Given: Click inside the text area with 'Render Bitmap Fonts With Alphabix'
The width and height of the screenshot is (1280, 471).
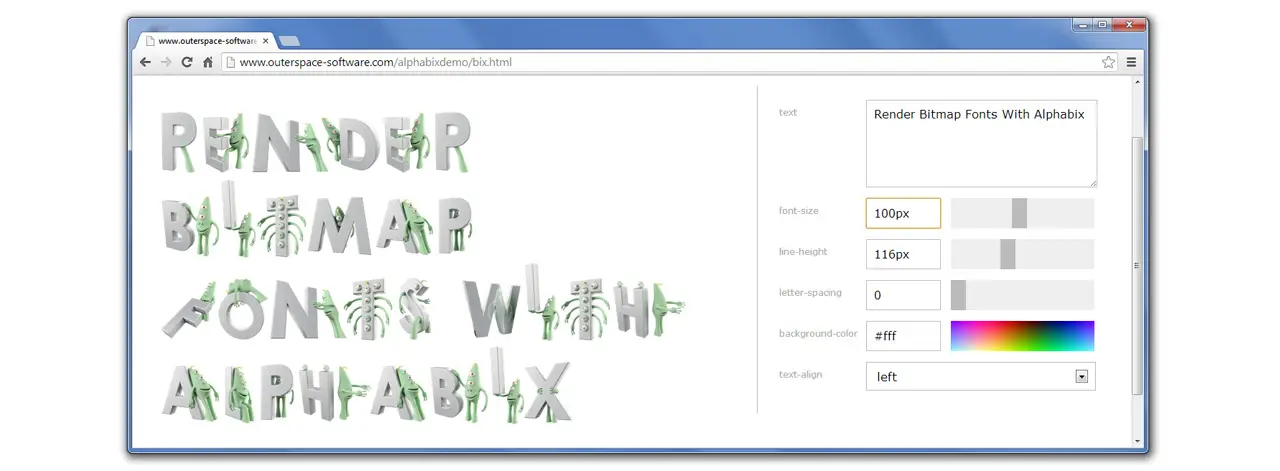Looking at the screenshot, I should 981,143.
